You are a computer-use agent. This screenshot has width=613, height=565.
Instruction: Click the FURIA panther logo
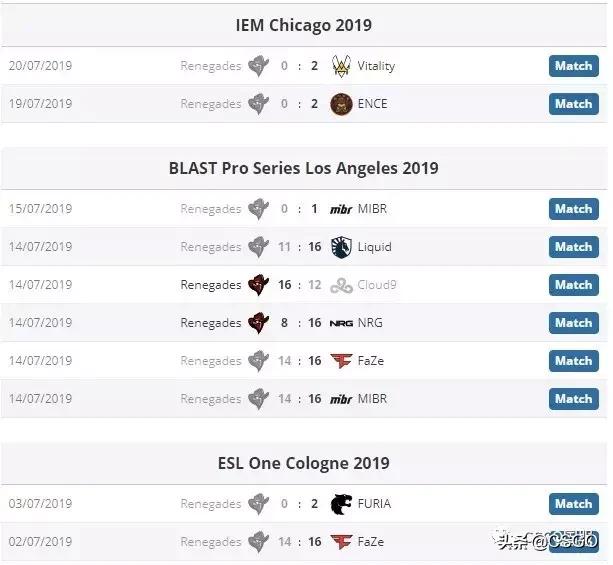[341, 504]
